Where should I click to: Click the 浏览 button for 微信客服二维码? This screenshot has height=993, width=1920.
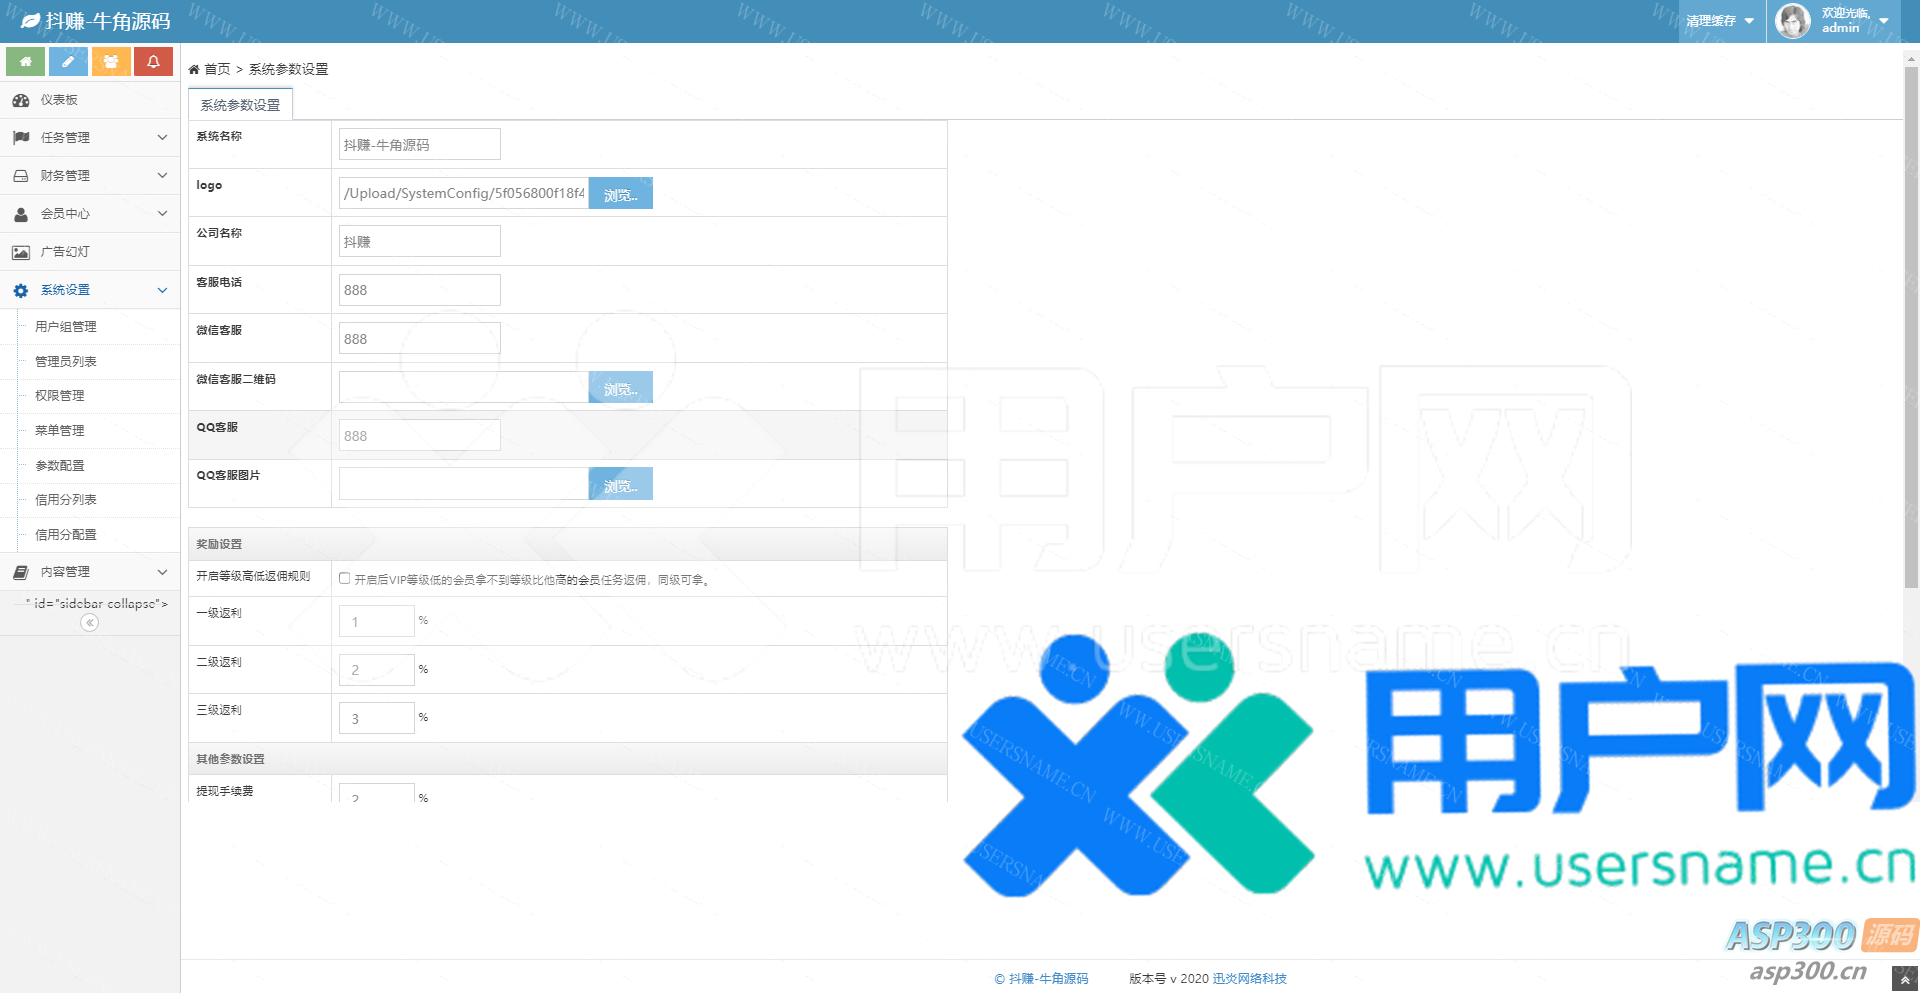click(621, 387)
